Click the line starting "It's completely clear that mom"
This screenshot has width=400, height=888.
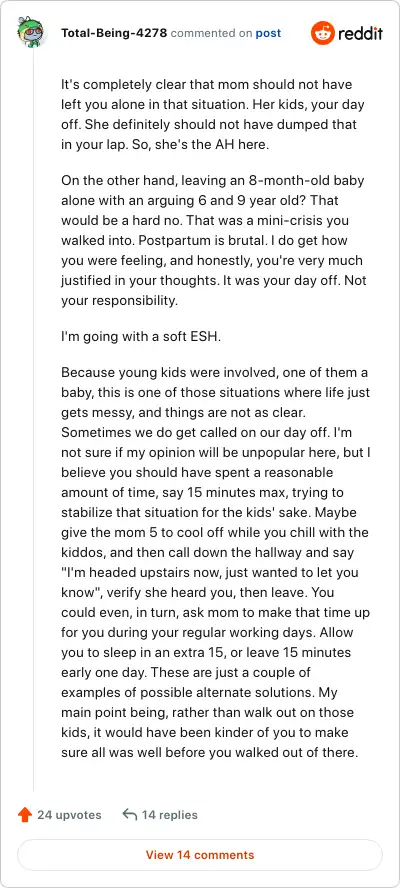click(x=207, y=85)
